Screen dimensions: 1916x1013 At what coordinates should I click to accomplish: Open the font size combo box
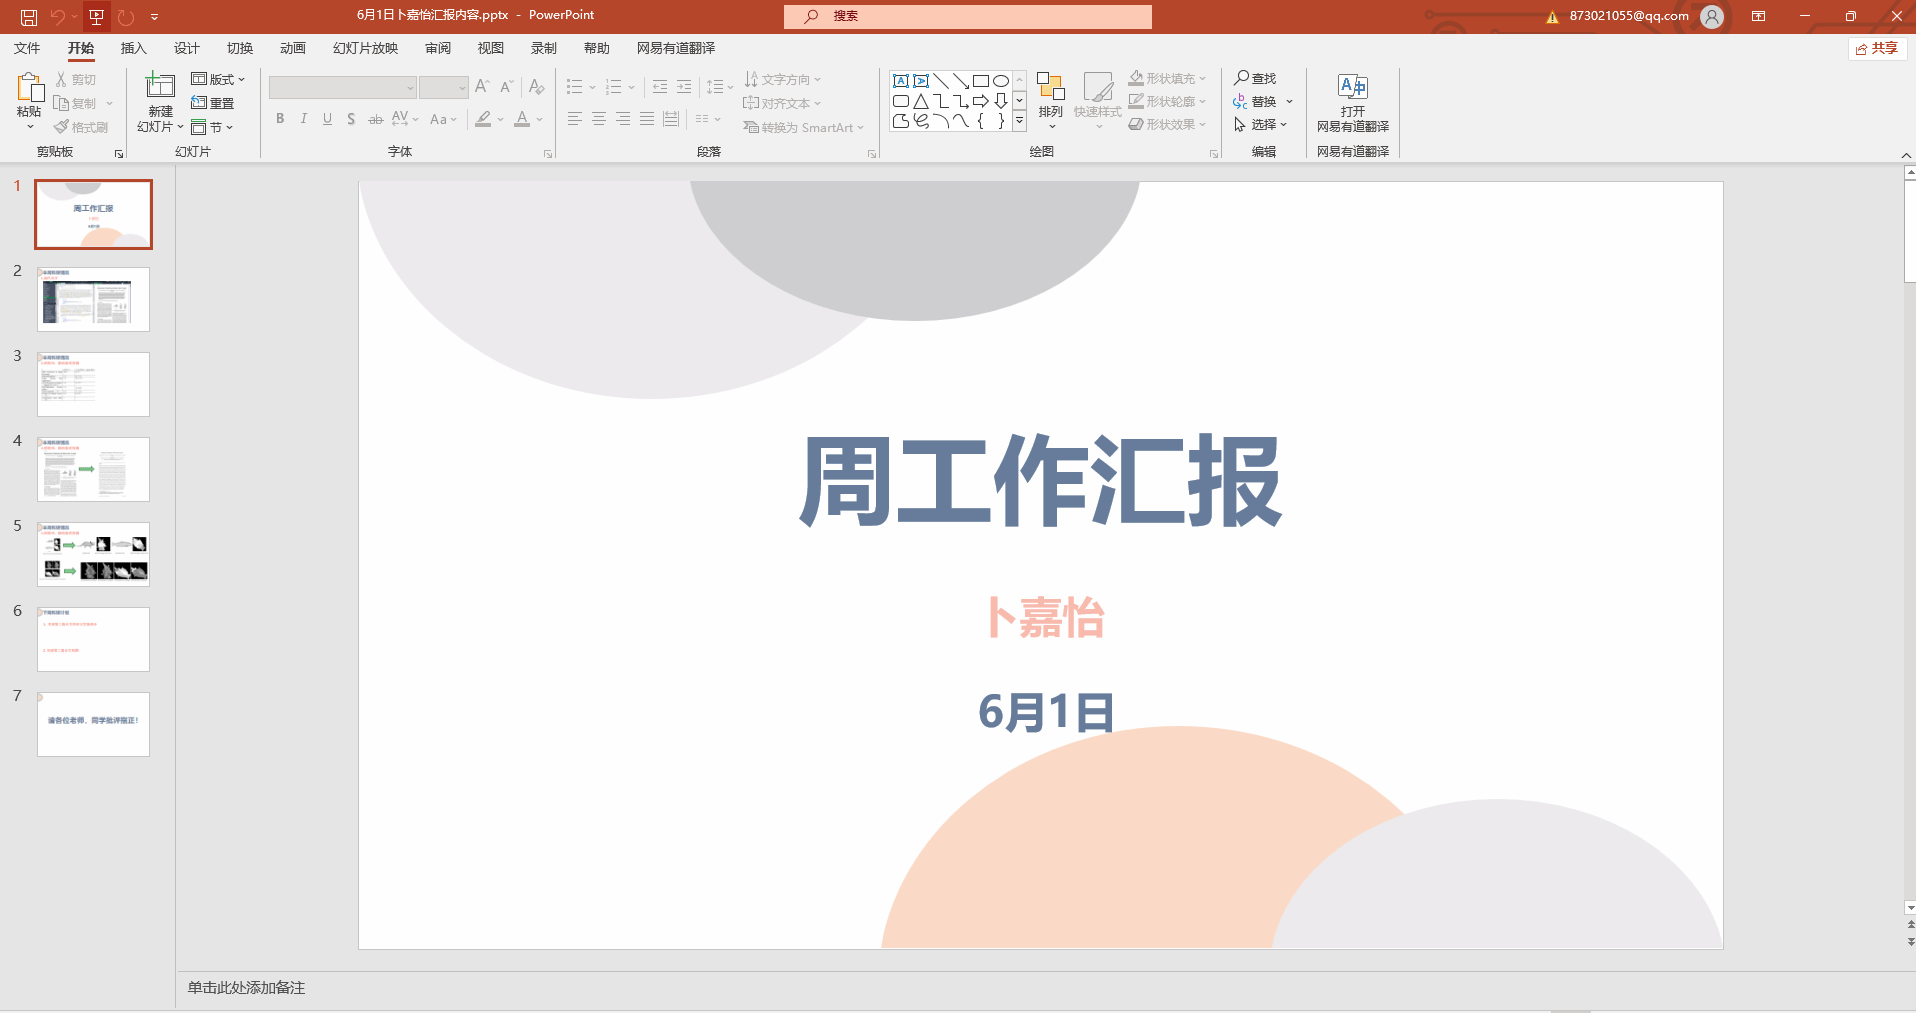click(x=444, y=88)
